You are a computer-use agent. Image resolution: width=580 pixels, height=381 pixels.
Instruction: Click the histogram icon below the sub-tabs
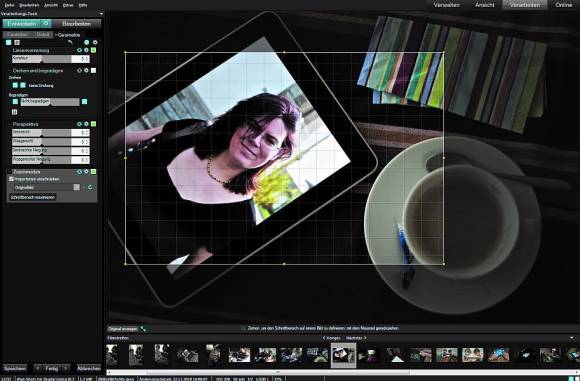pos(17,43)
